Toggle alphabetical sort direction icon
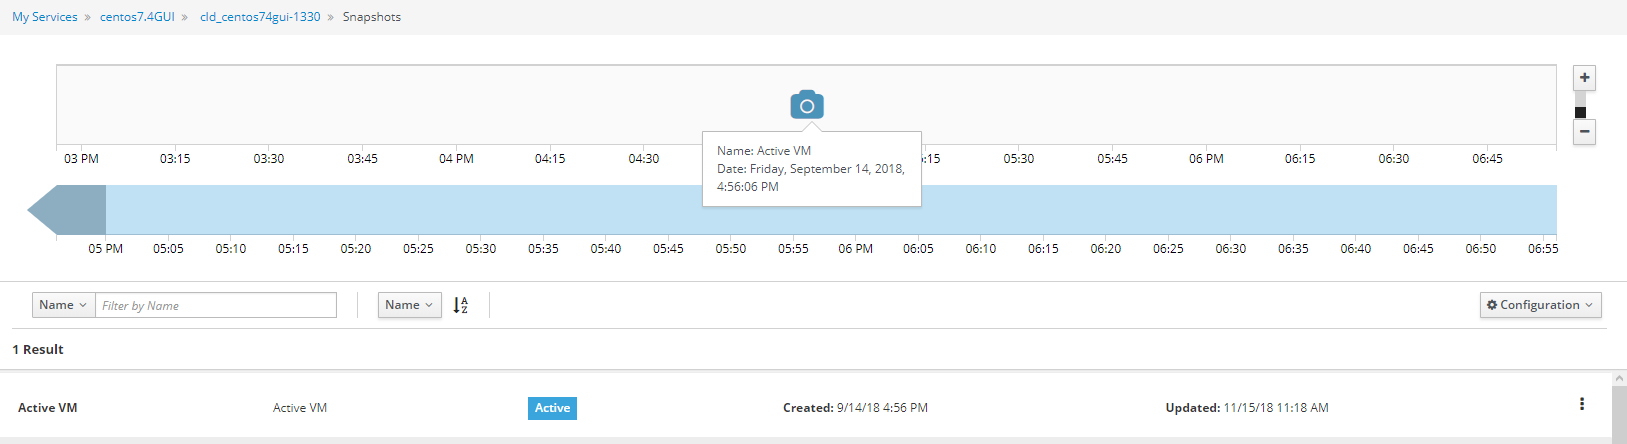1627x444 pixels. 460,305
